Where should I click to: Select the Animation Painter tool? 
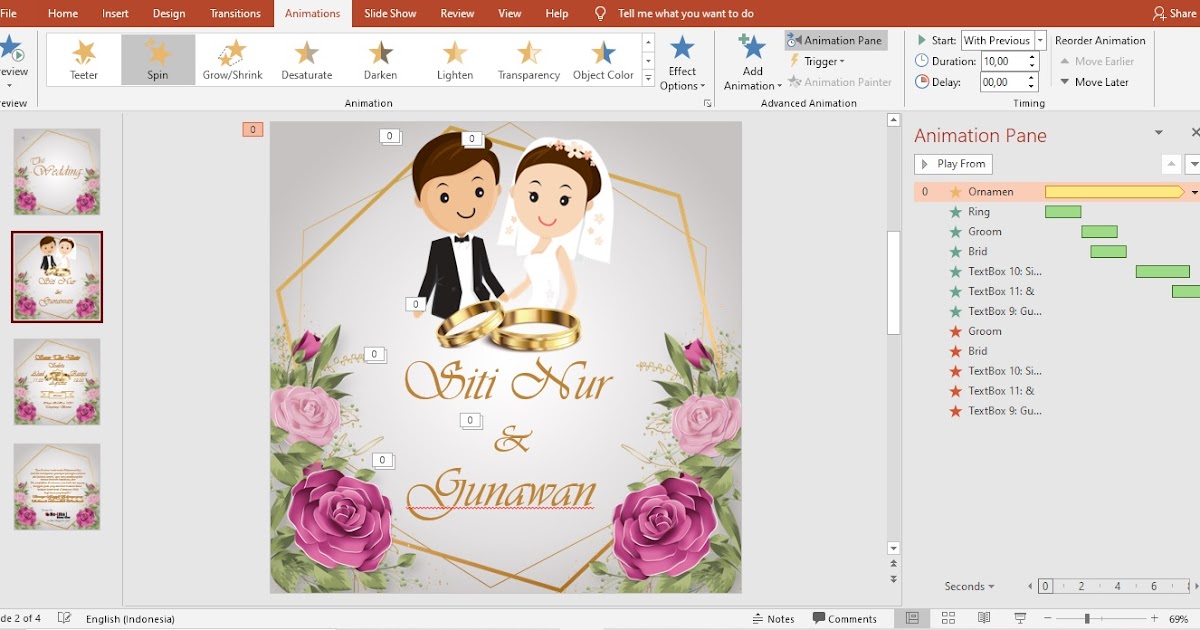point(840,82)
